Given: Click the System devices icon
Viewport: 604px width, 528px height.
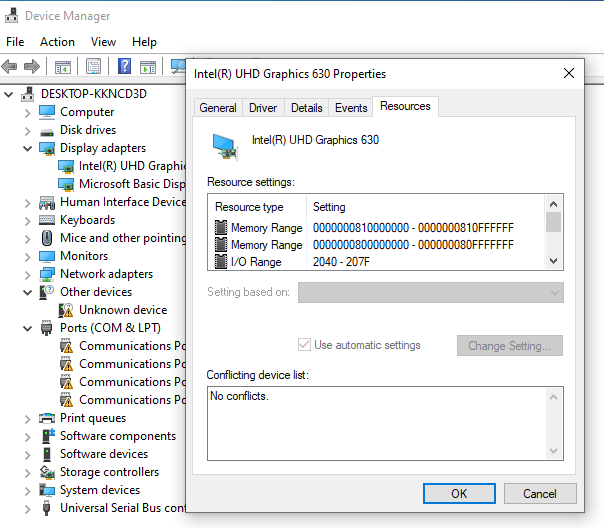Looking at the screenshot, I should click(x=47, y=490).
